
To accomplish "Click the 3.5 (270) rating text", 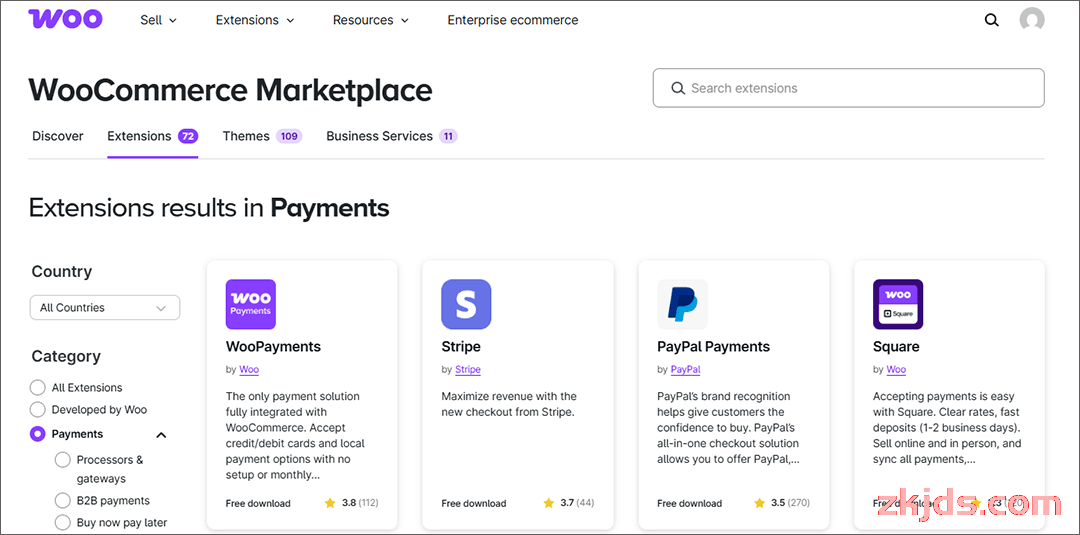I will [x=790, y=503].
